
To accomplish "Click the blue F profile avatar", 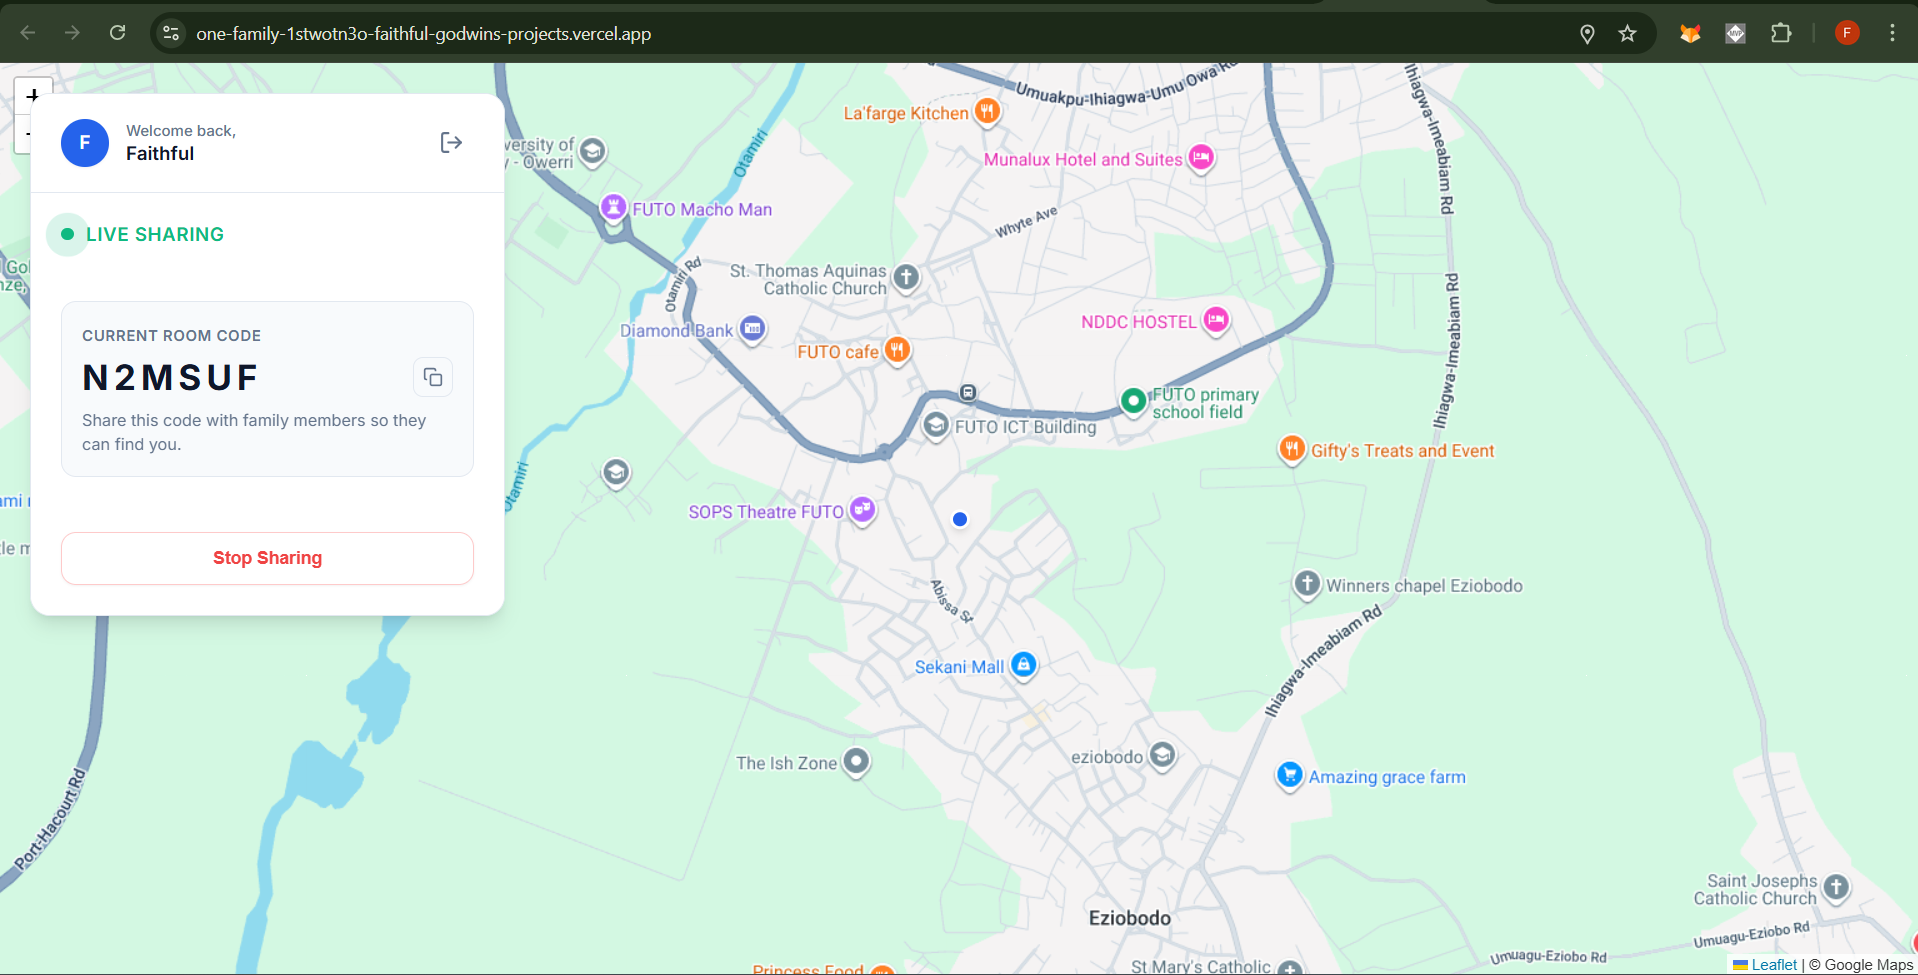I will click(x=85, y=143).
